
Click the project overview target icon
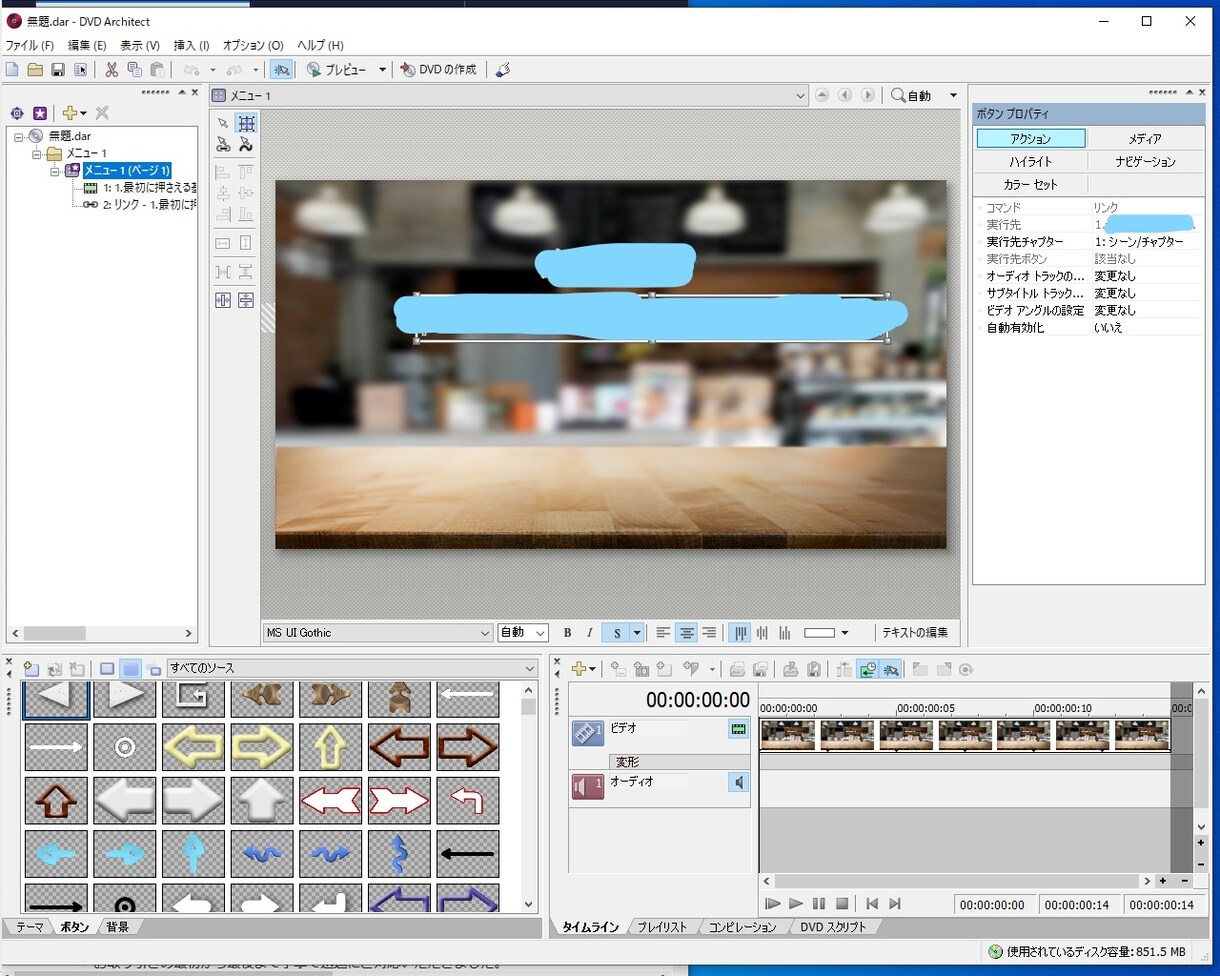[x=17, y=113]
